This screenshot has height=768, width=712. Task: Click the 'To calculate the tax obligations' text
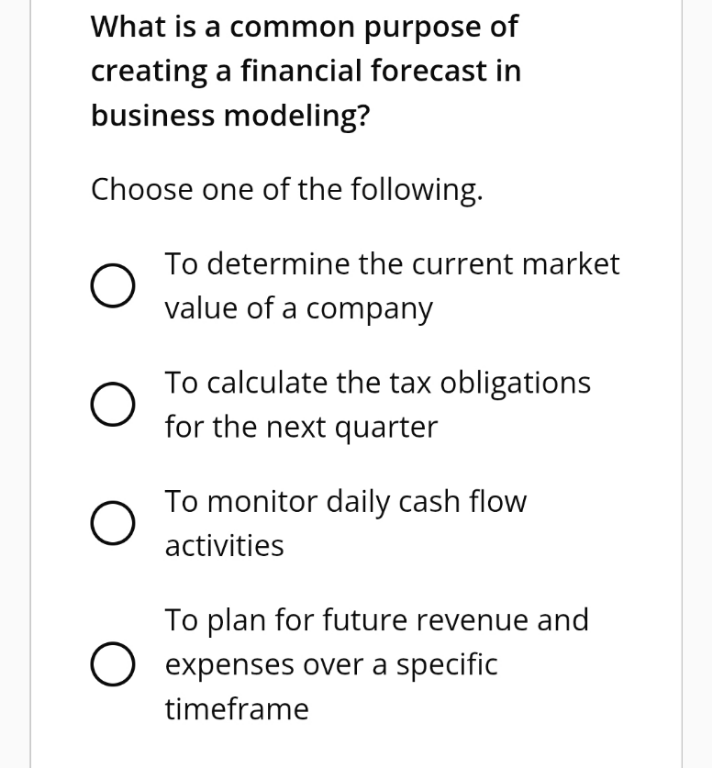[x=378, y=383]
